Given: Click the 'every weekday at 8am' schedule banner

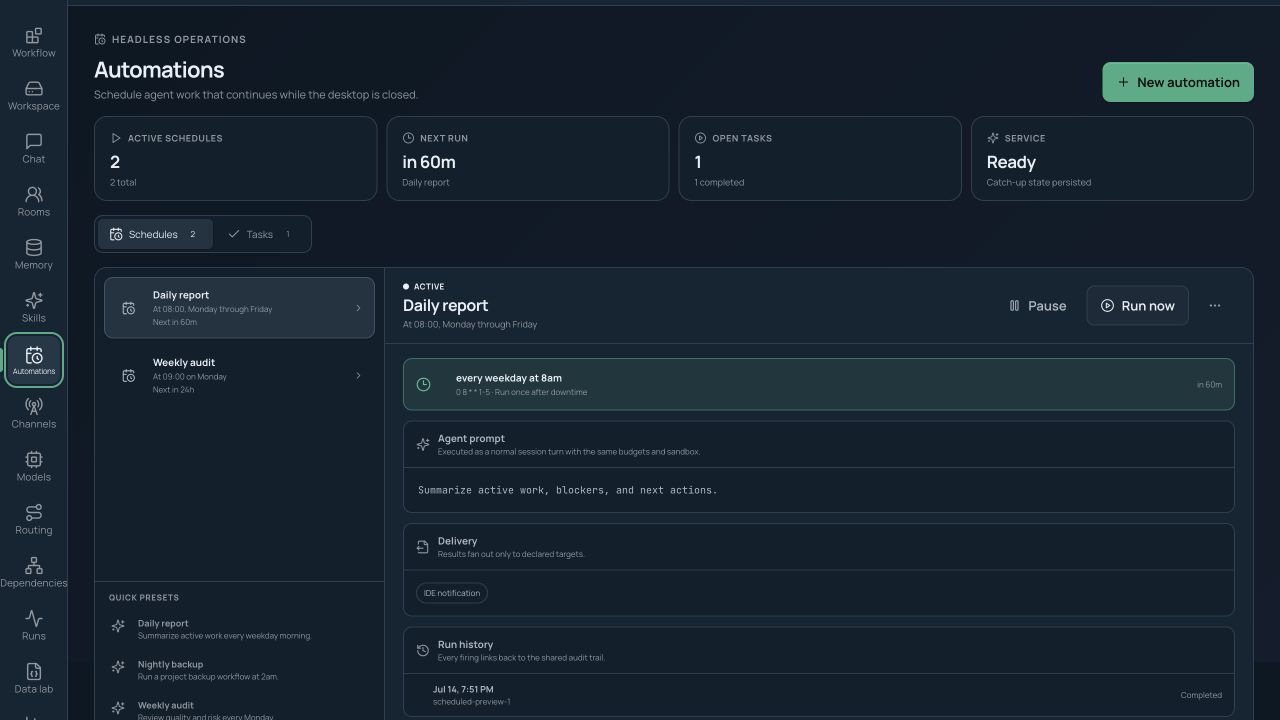Looking at the screenshot, I should coord(819,384).
